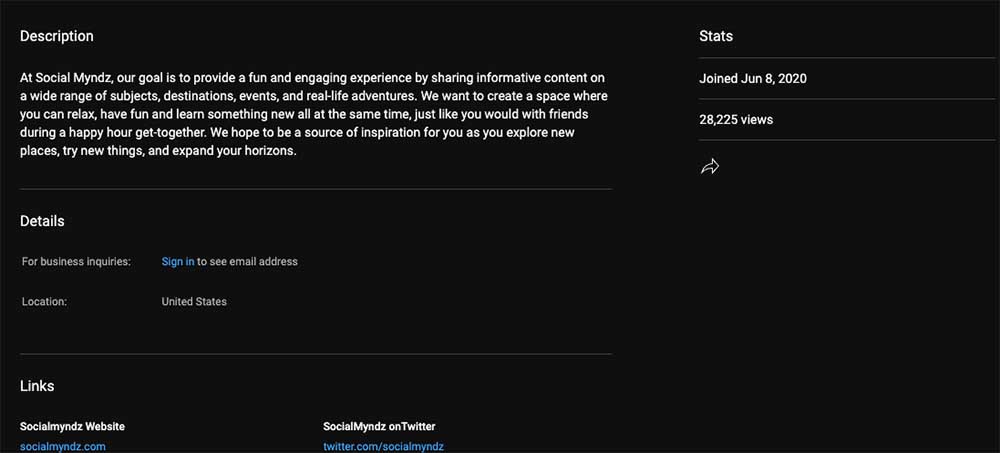Click the 28,225 views text
This screenshot has height=453, width=1000.
[x=736, y=120]
